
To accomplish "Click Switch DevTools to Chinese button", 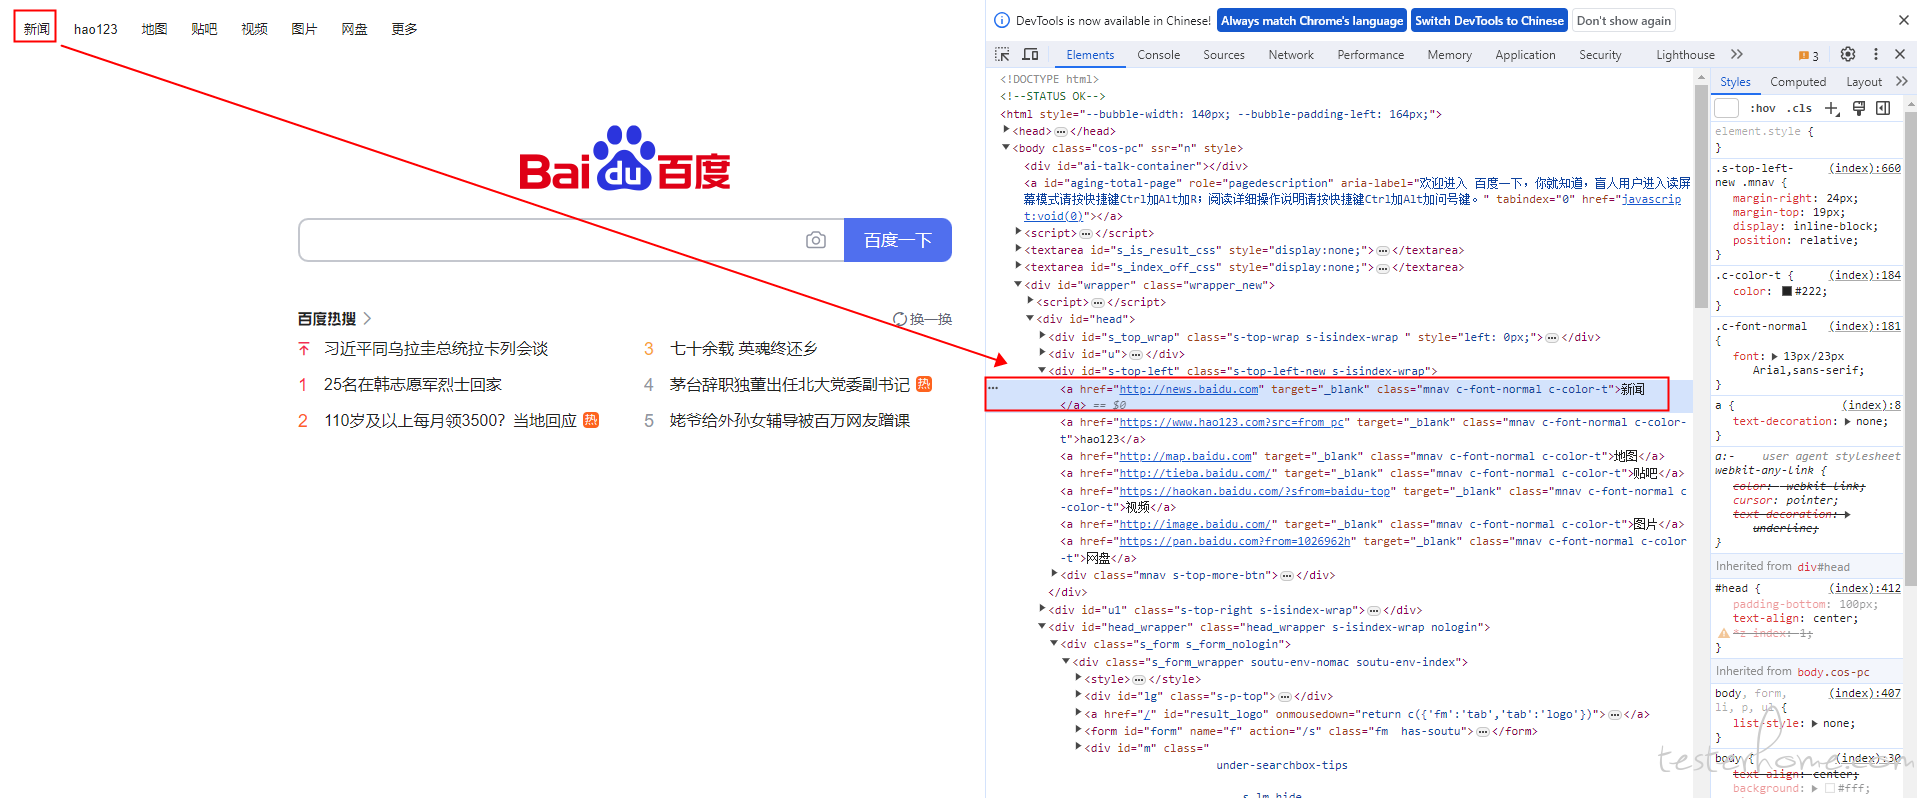I will coord(1489,20).
